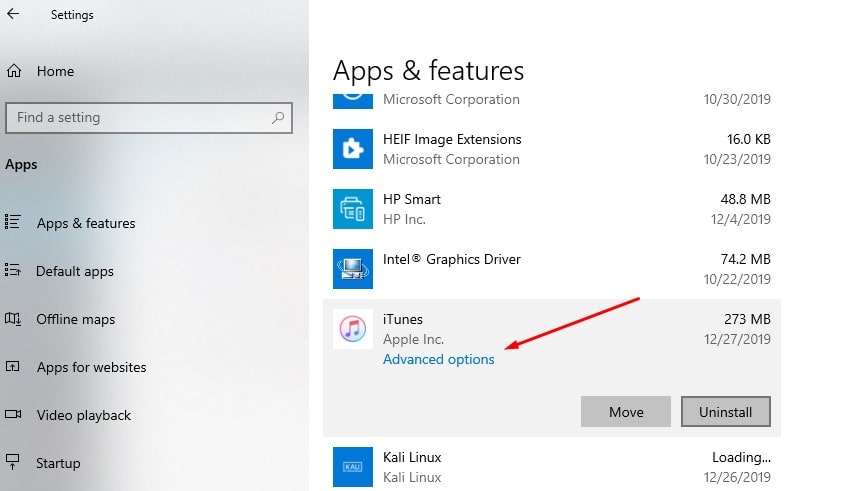Click the Apps & features page heading
The width and height of the screenshot is (854, 491).
429,71
